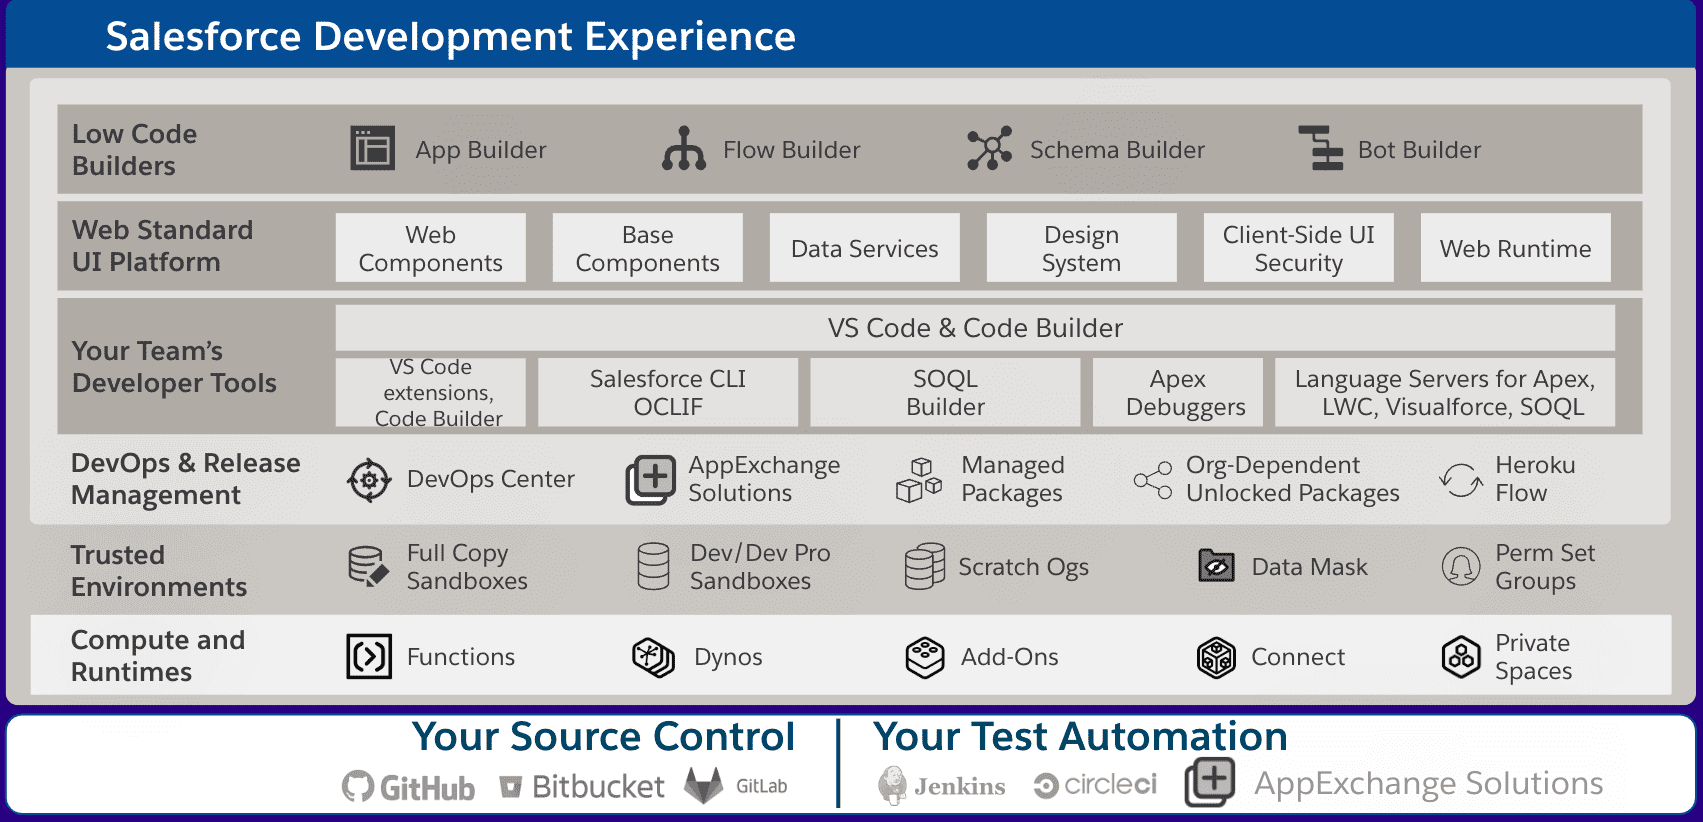
Task: Open the Functions bracket icon
Action: tap(369, 657)
